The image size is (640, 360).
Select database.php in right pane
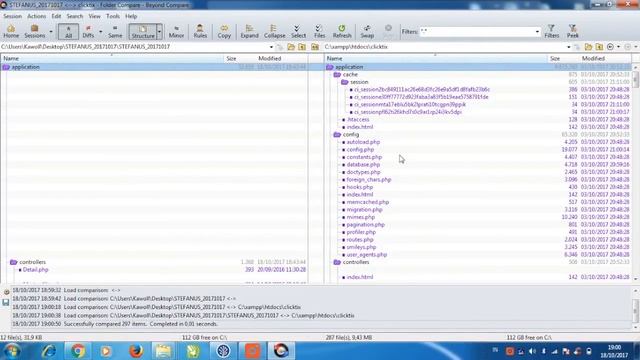pyautogui.click(x=363, y=164)
